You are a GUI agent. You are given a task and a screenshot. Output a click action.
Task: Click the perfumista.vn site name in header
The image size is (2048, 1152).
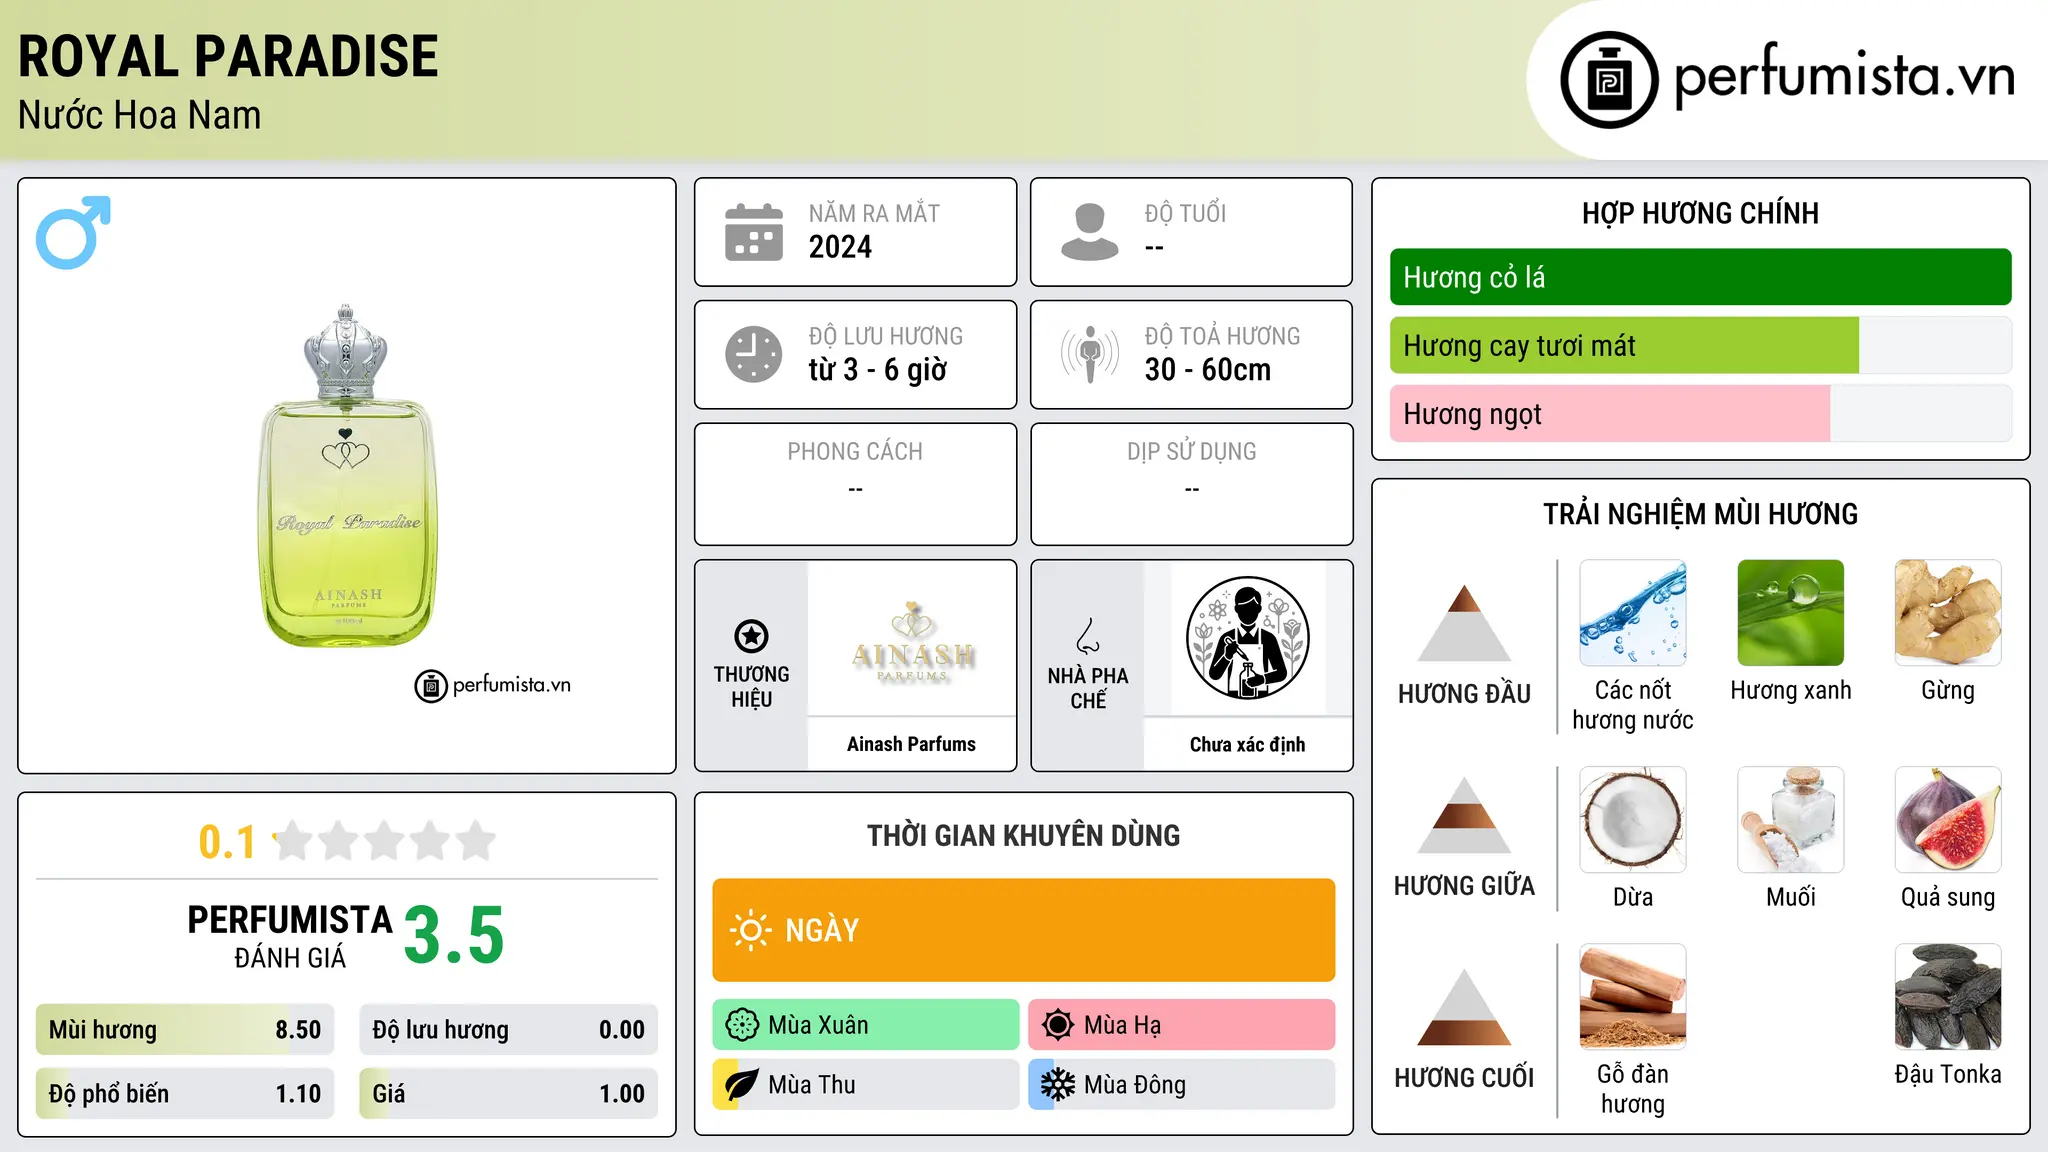click(1845, 76)
